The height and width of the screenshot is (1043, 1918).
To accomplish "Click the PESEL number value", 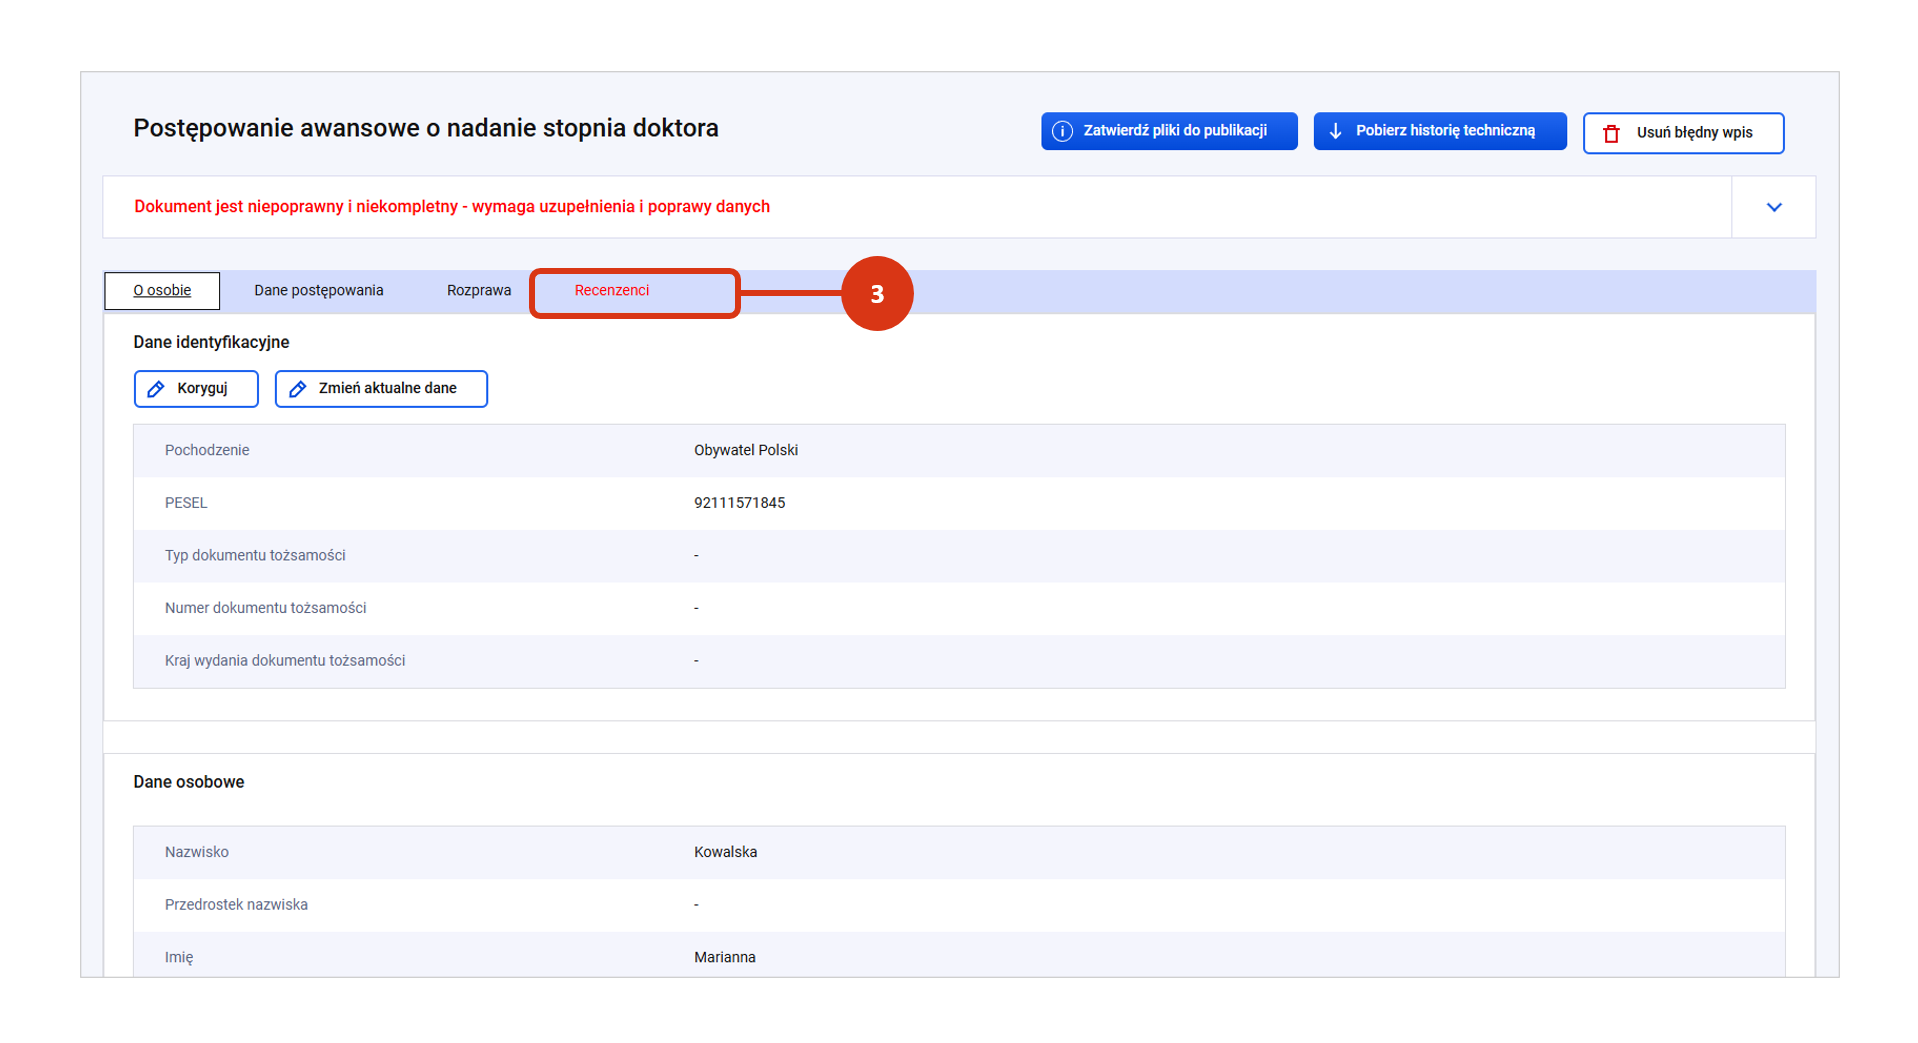I will pos(739,503).
